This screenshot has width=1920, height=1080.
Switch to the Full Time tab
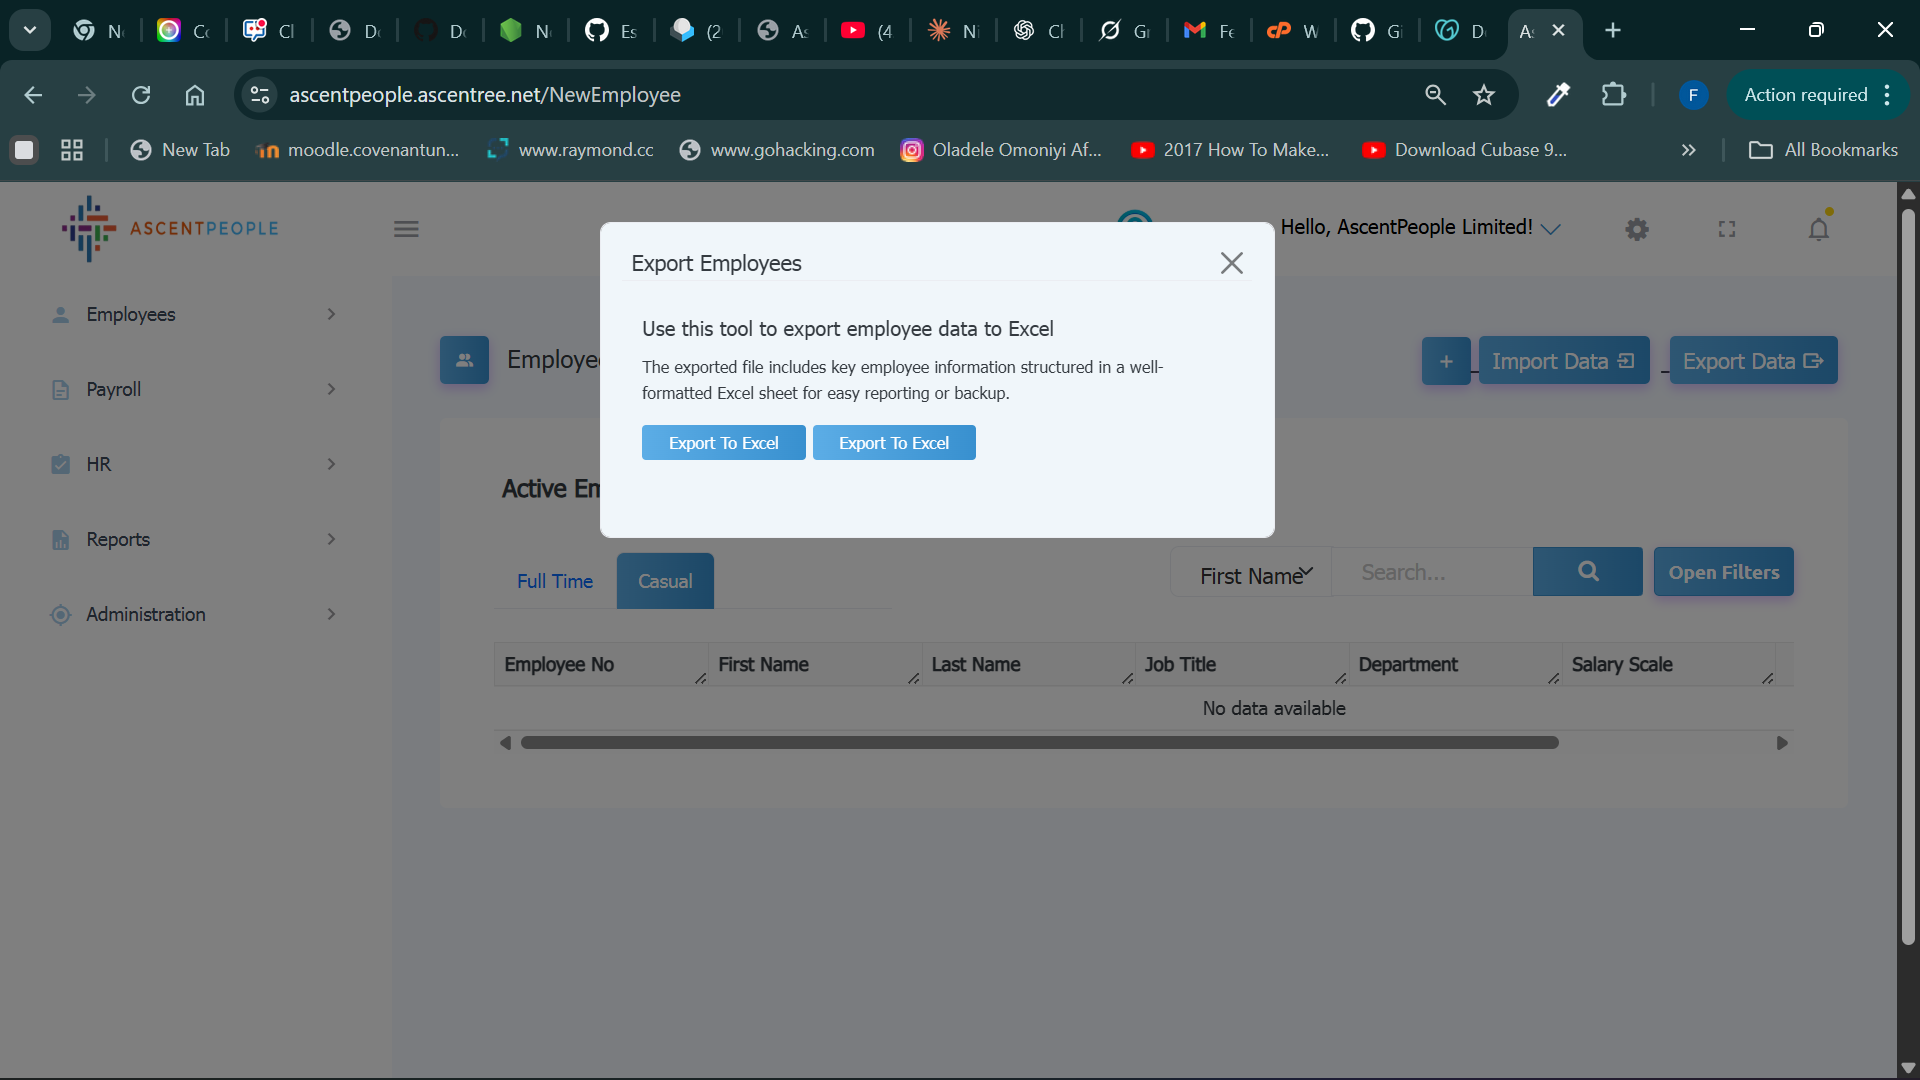[x=555, y=581]
